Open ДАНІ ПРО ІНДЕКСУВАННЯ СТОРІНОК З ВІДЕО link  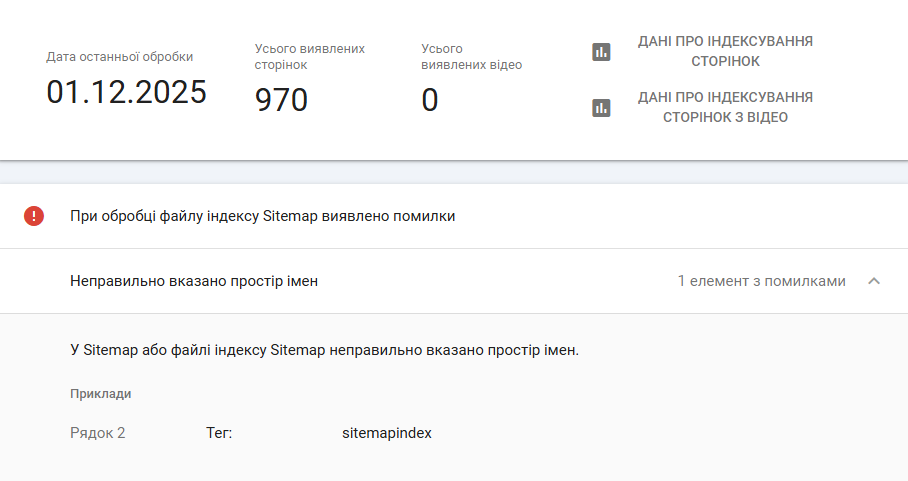click(725, 107)
